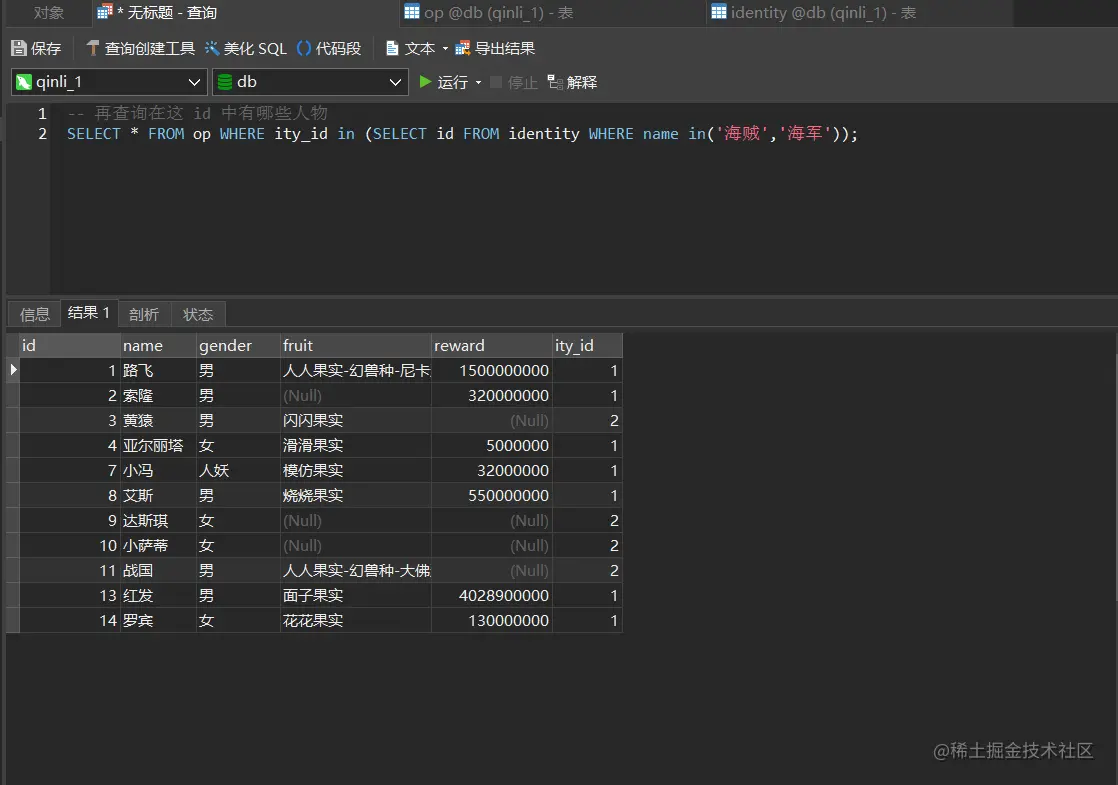Click the fruit cell 滑滑果实
This screenshot has width=1118, height=785.
pos(356,446)
